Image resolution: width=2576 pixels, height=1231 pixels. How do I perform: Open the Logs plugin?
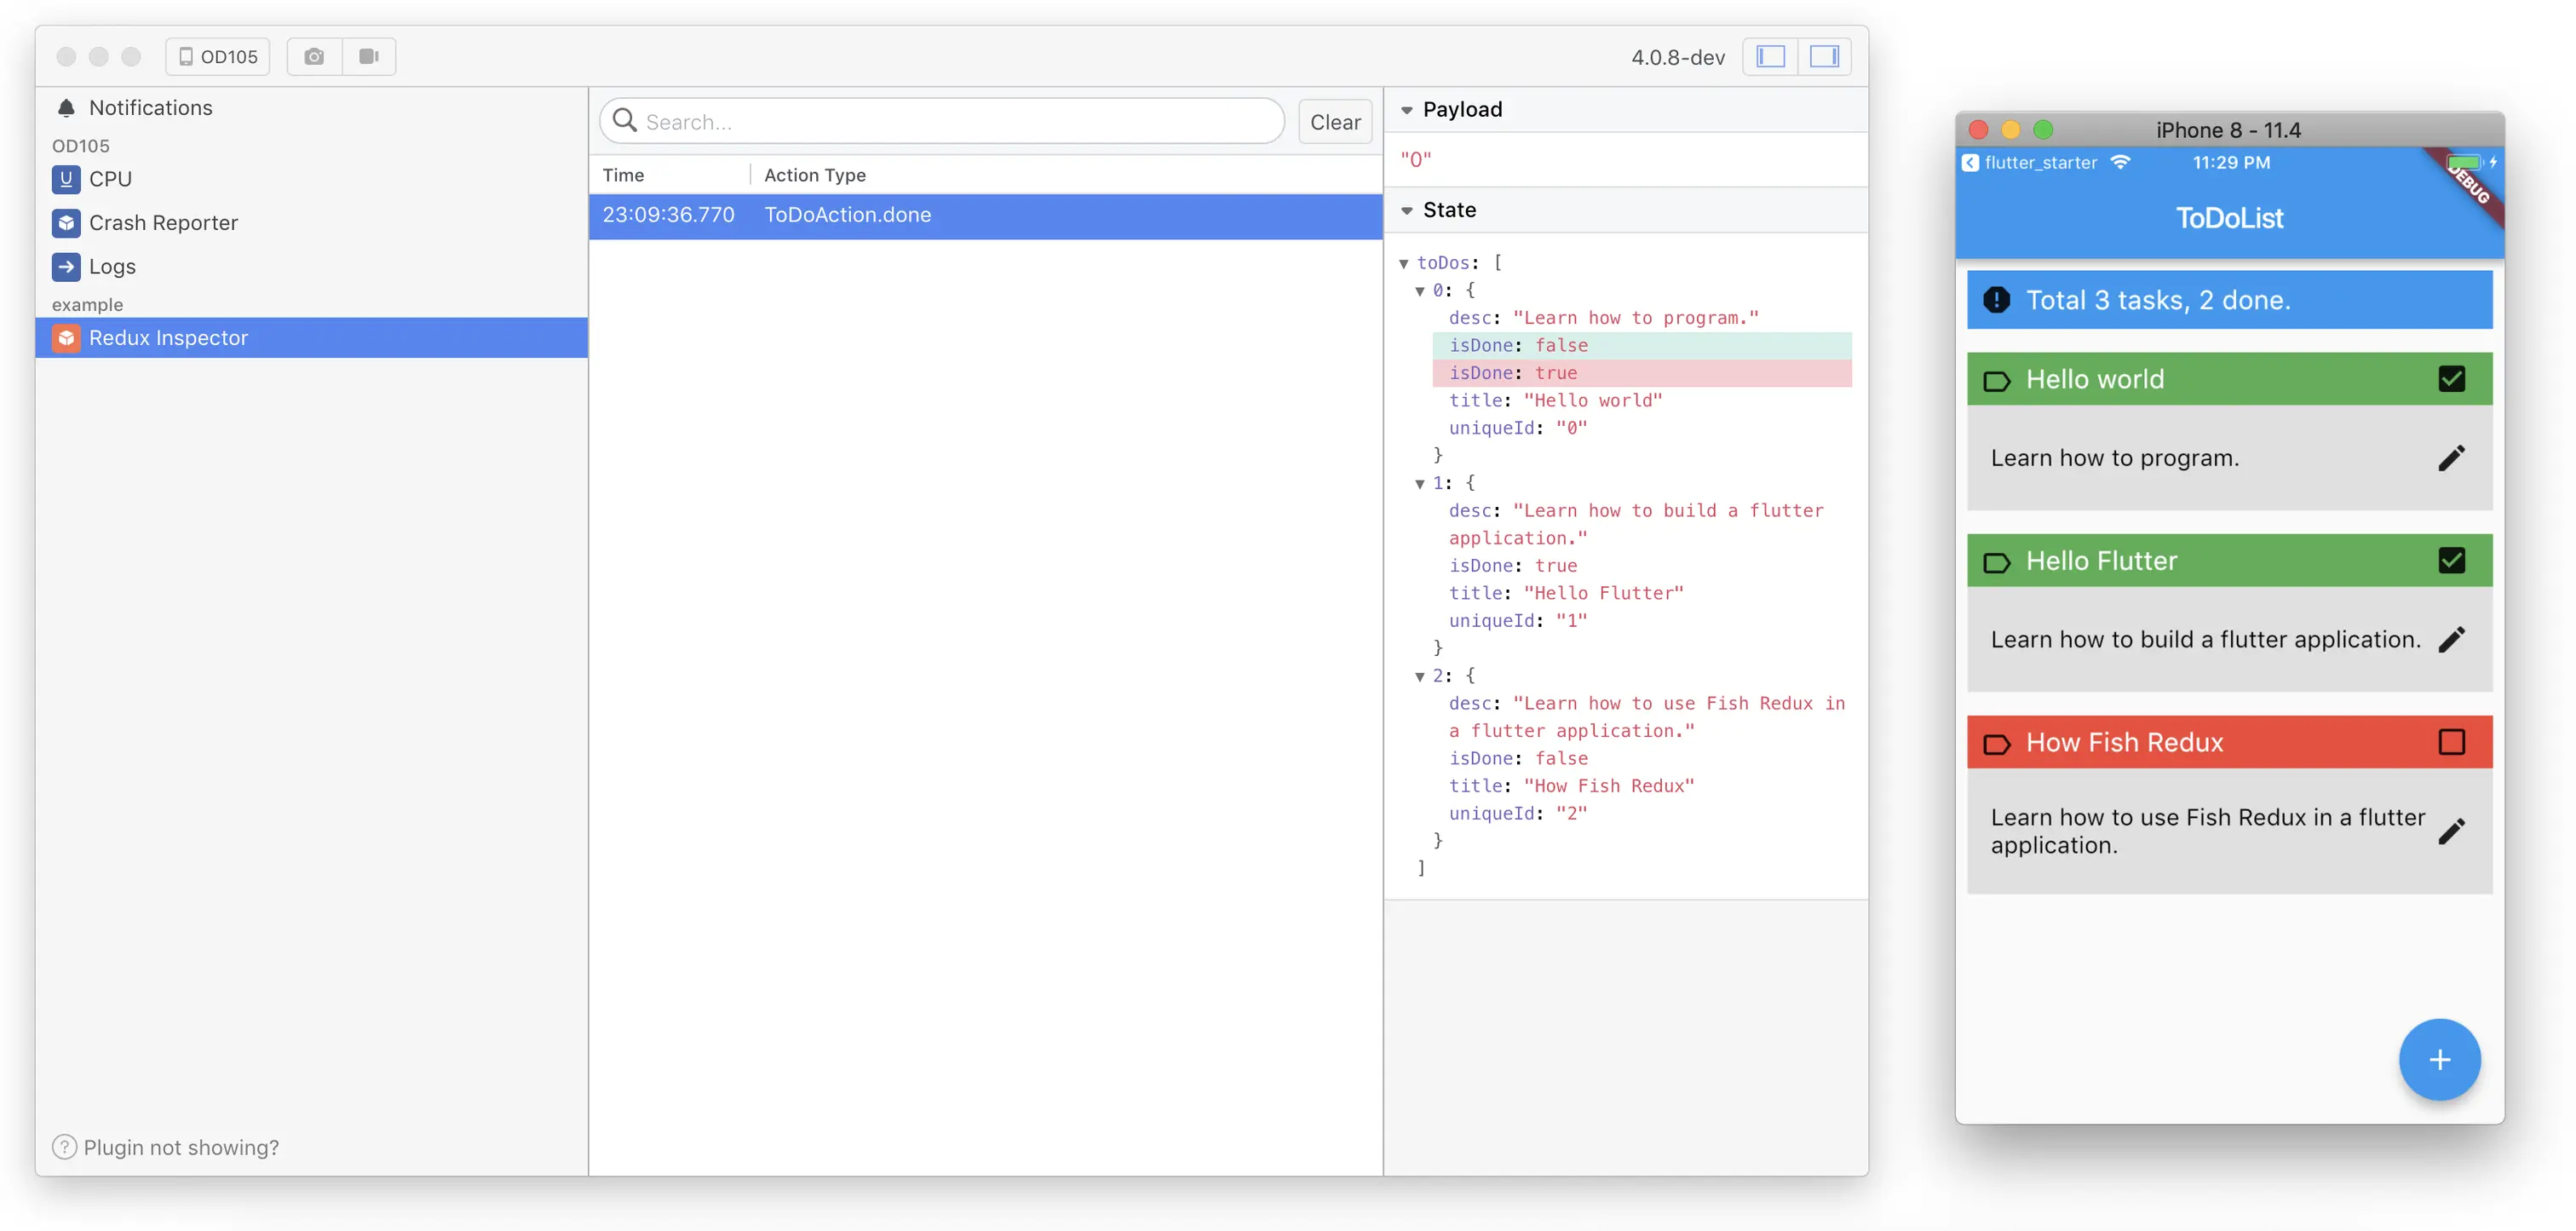click(x=112, y=267)
